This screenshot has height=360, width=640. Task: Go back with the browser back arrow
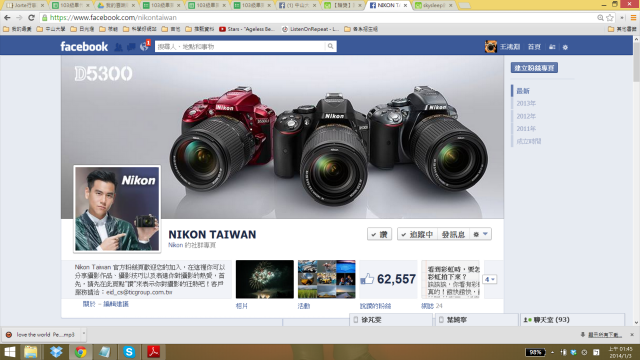[x=7, y=18]
